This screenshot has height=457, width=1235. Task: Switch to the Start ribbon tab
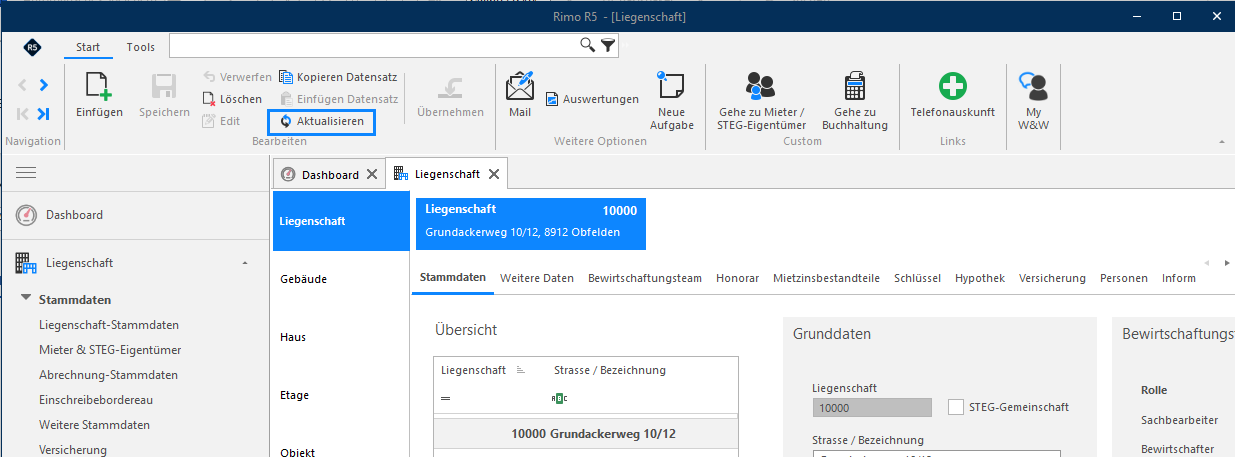[x=88, y=47]
